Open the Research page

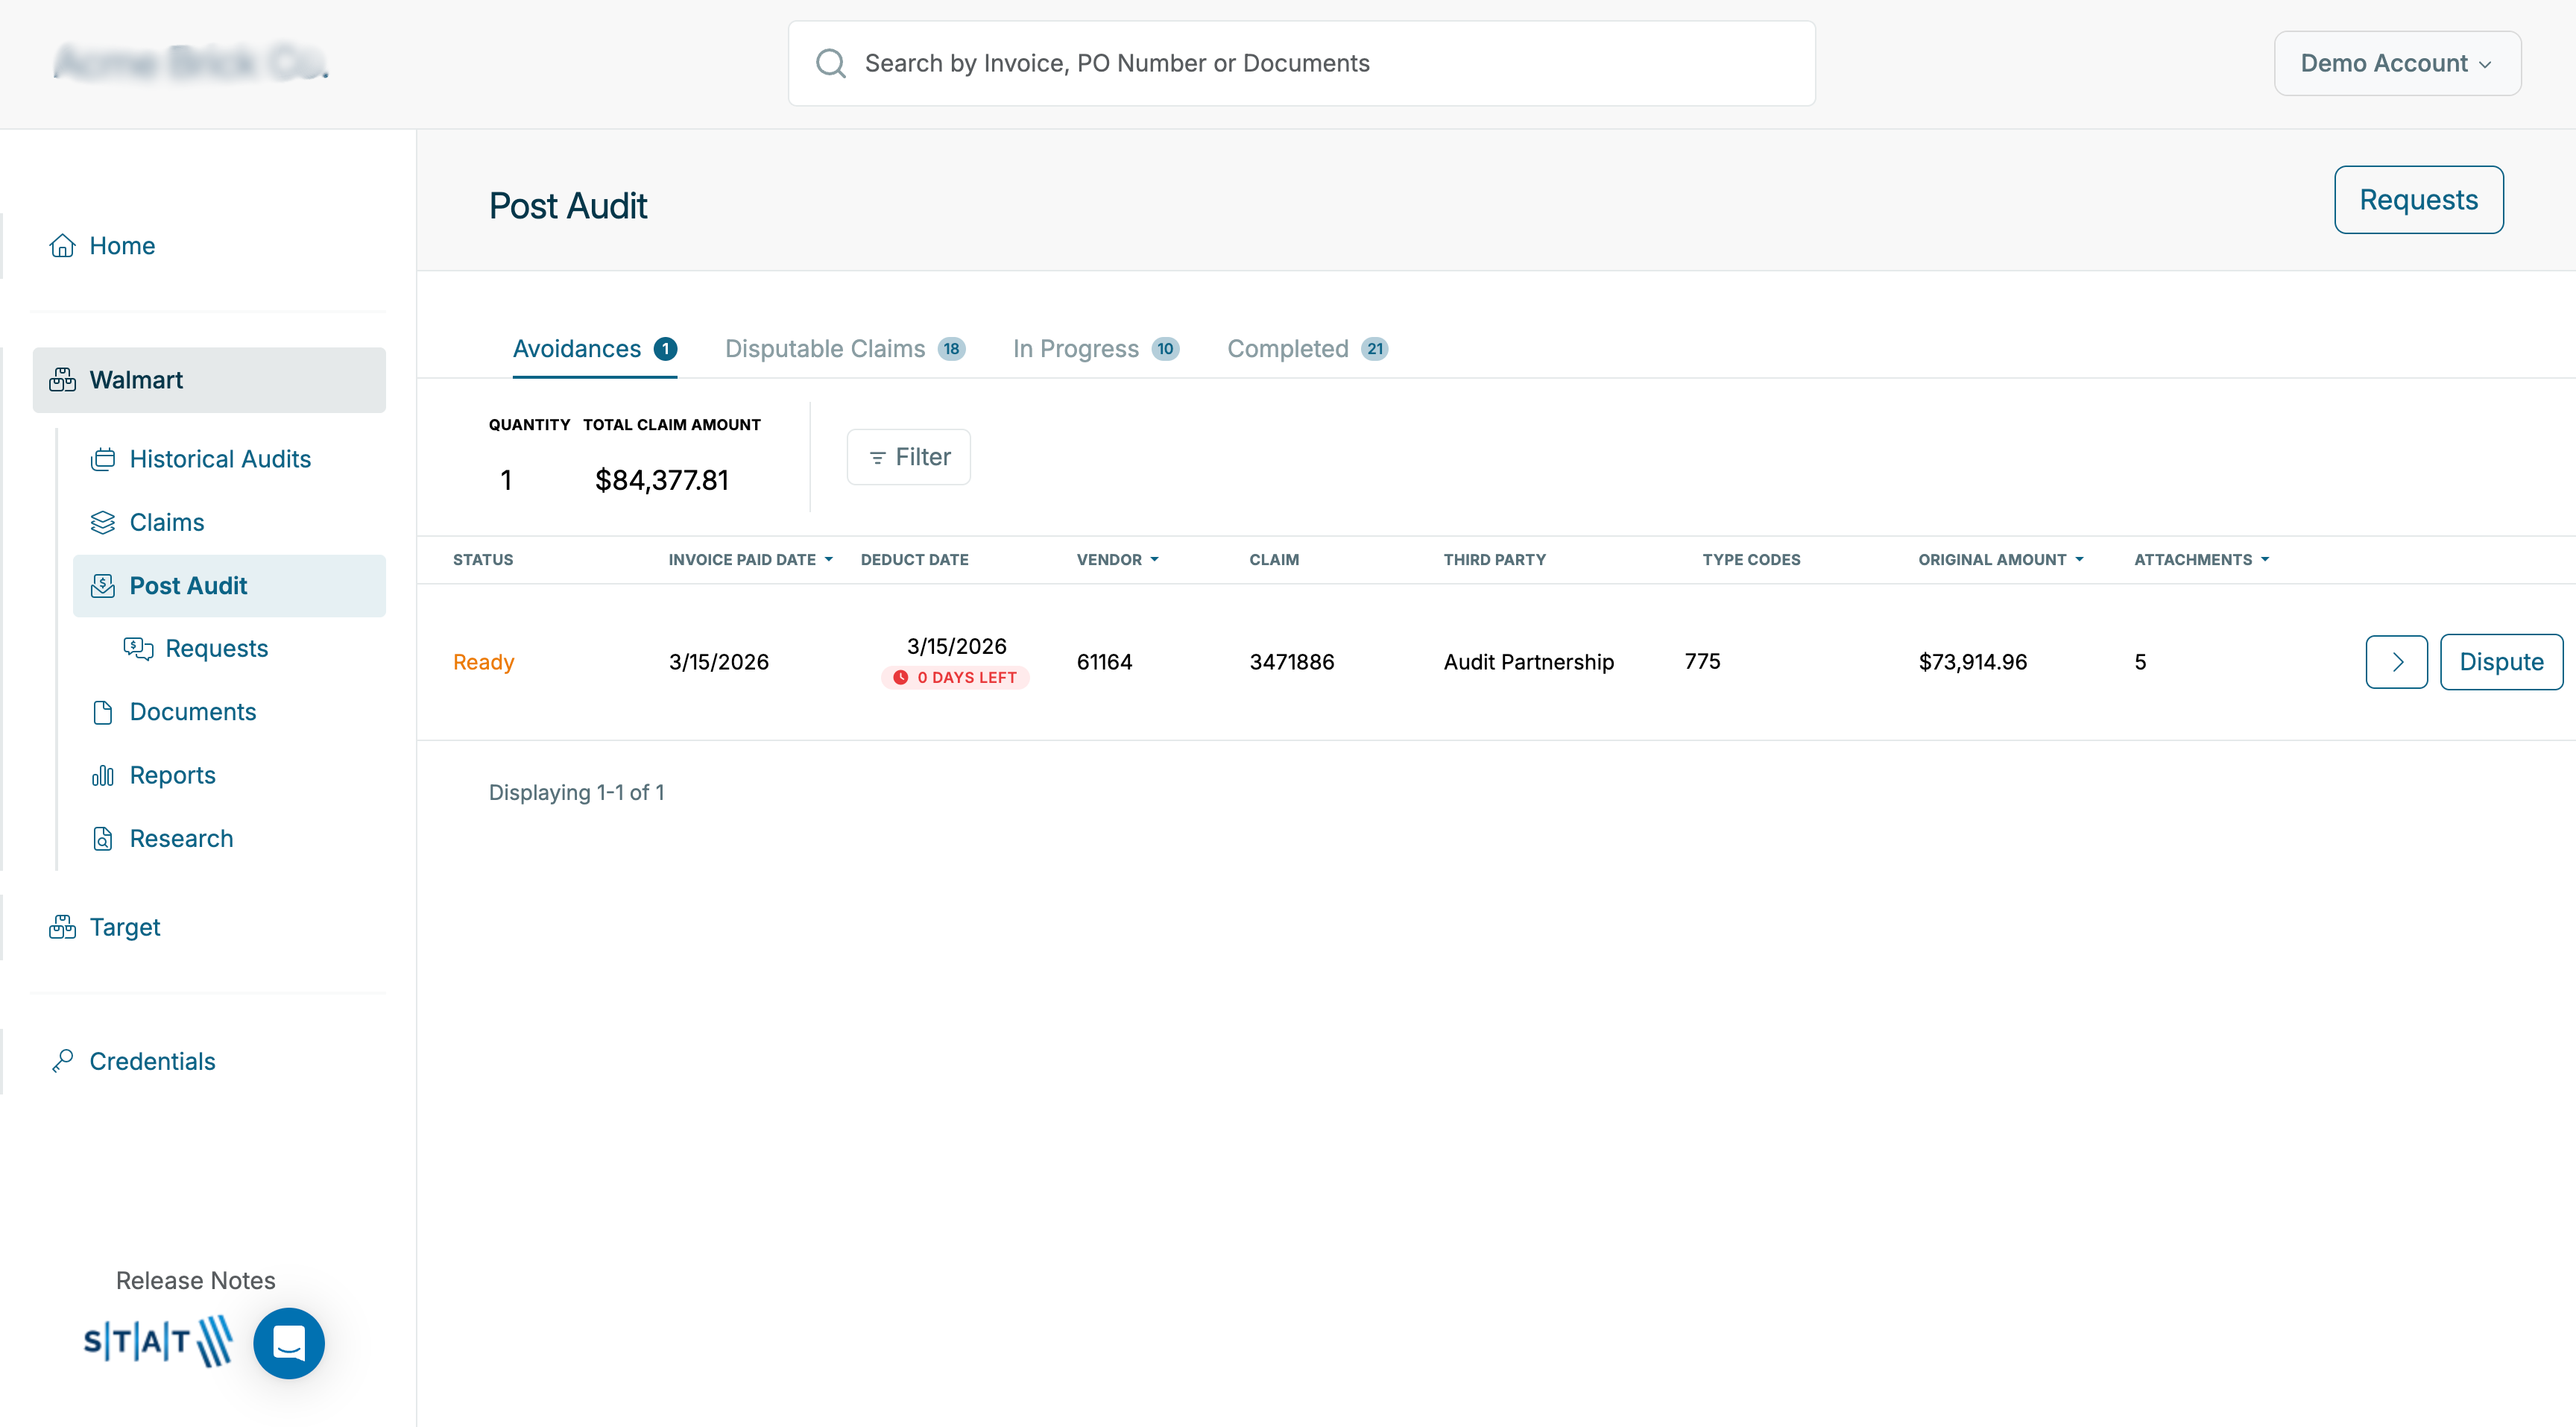tap(181, 838)
